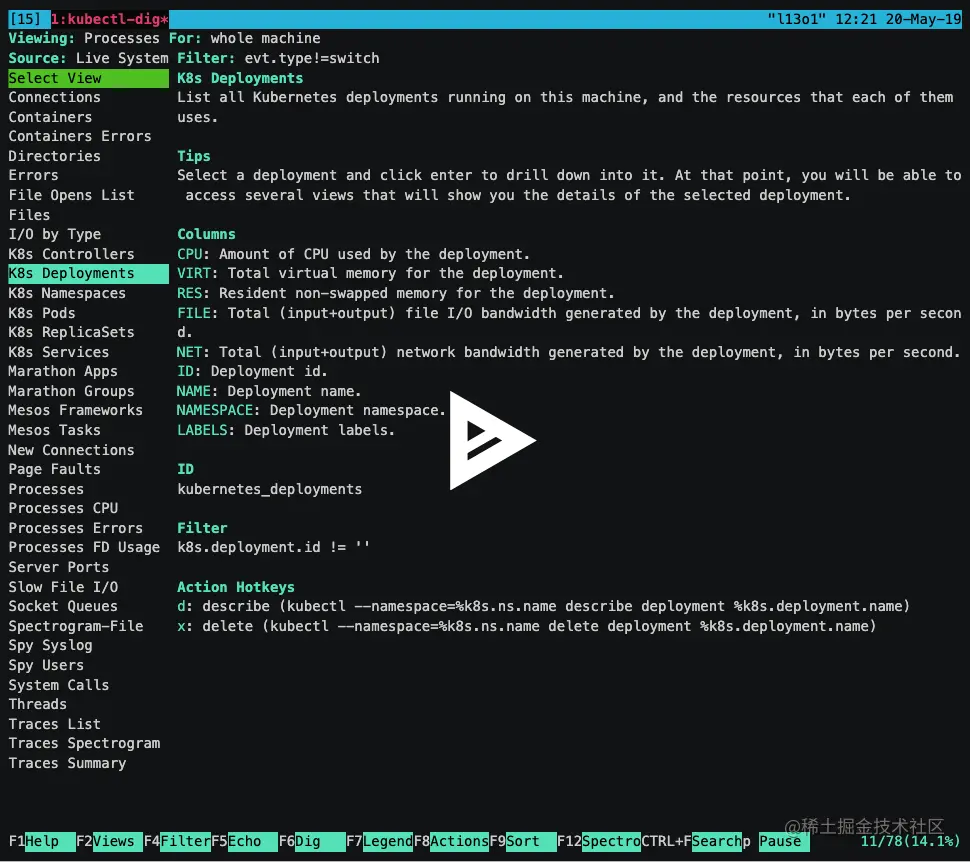Open the Server Ports view
This screenshot has height=862, width=970.
pyautogui.click(x=59, y=567)
